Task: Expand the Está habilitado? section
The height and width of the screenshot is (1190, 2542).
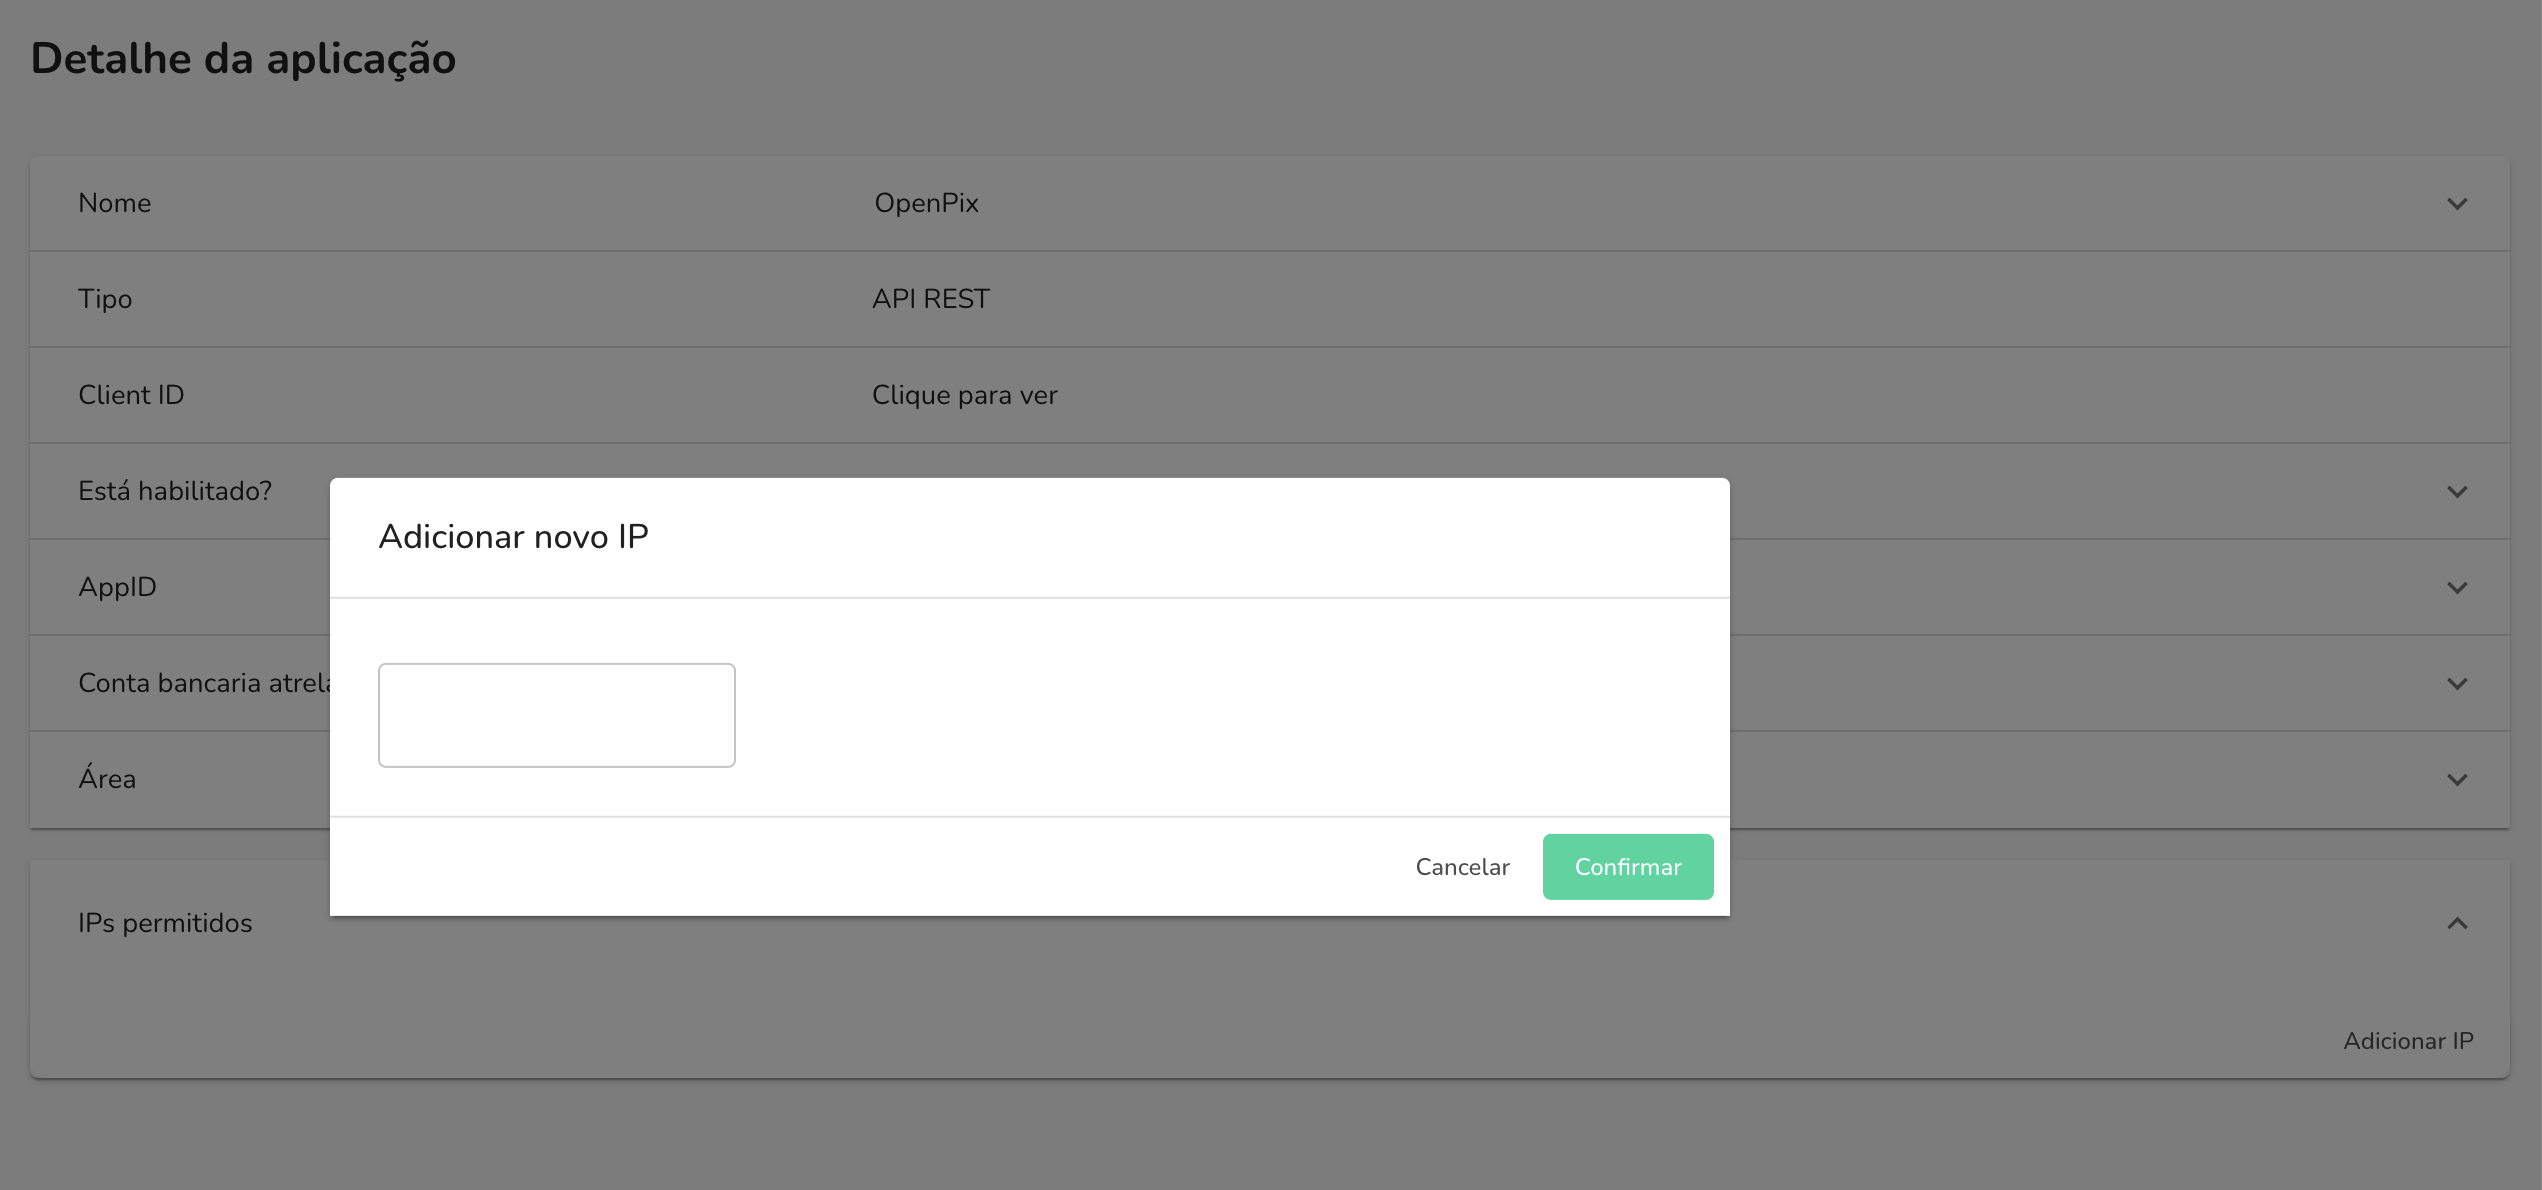Action: pyautogui.click(x=2456, y=491)
